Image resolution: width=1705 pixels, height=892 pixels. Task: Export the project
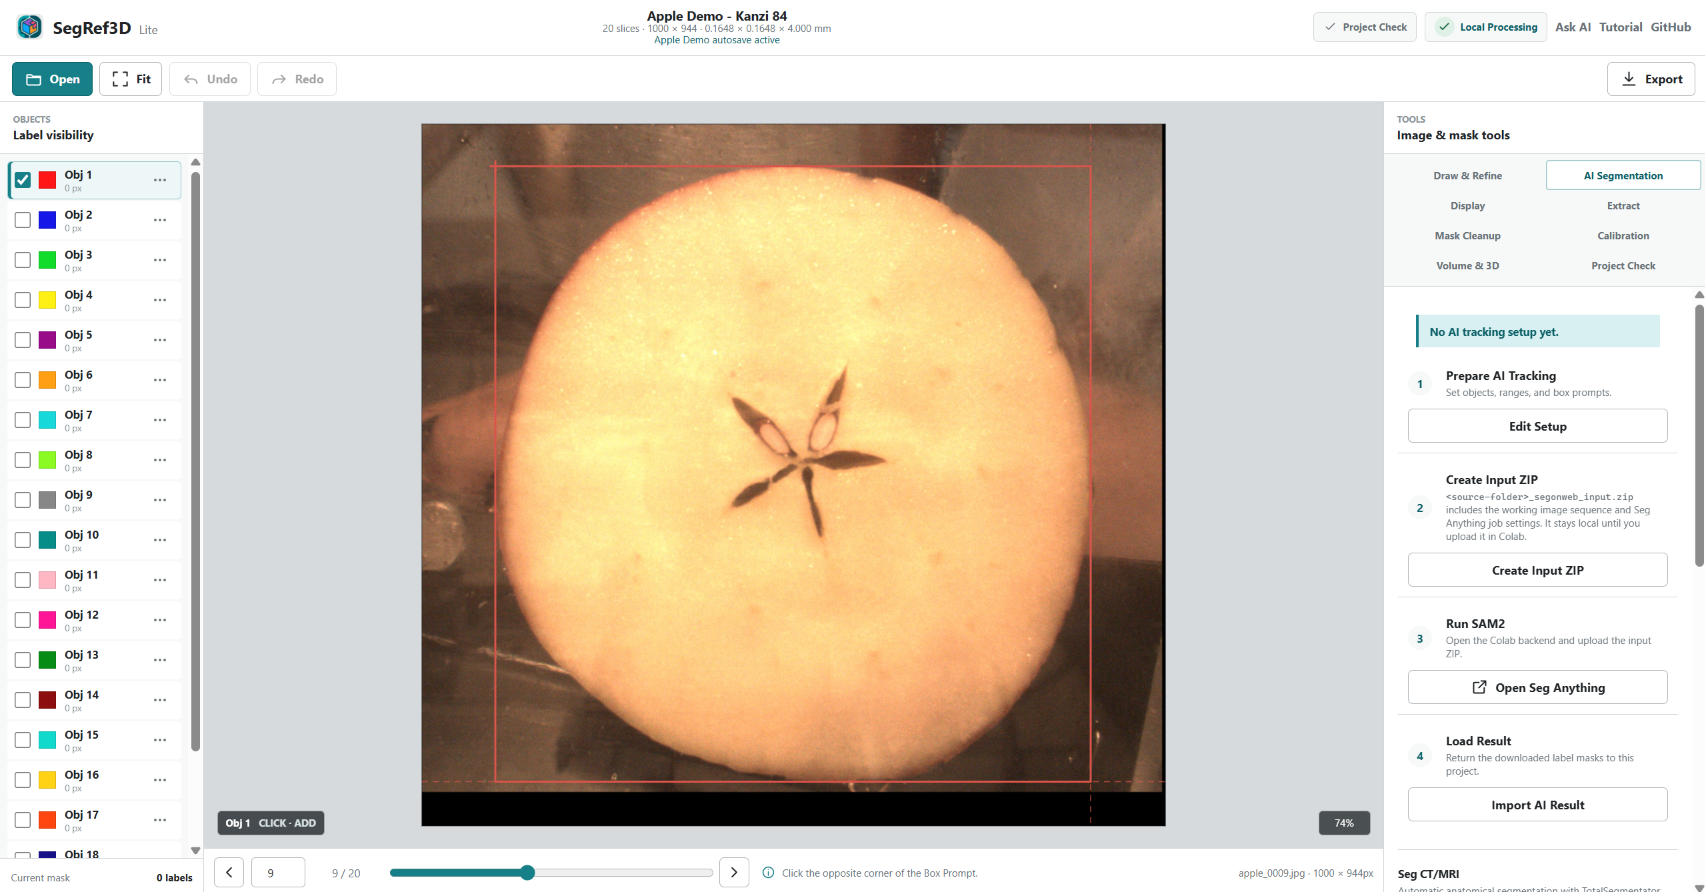[x=1651, y=79]
